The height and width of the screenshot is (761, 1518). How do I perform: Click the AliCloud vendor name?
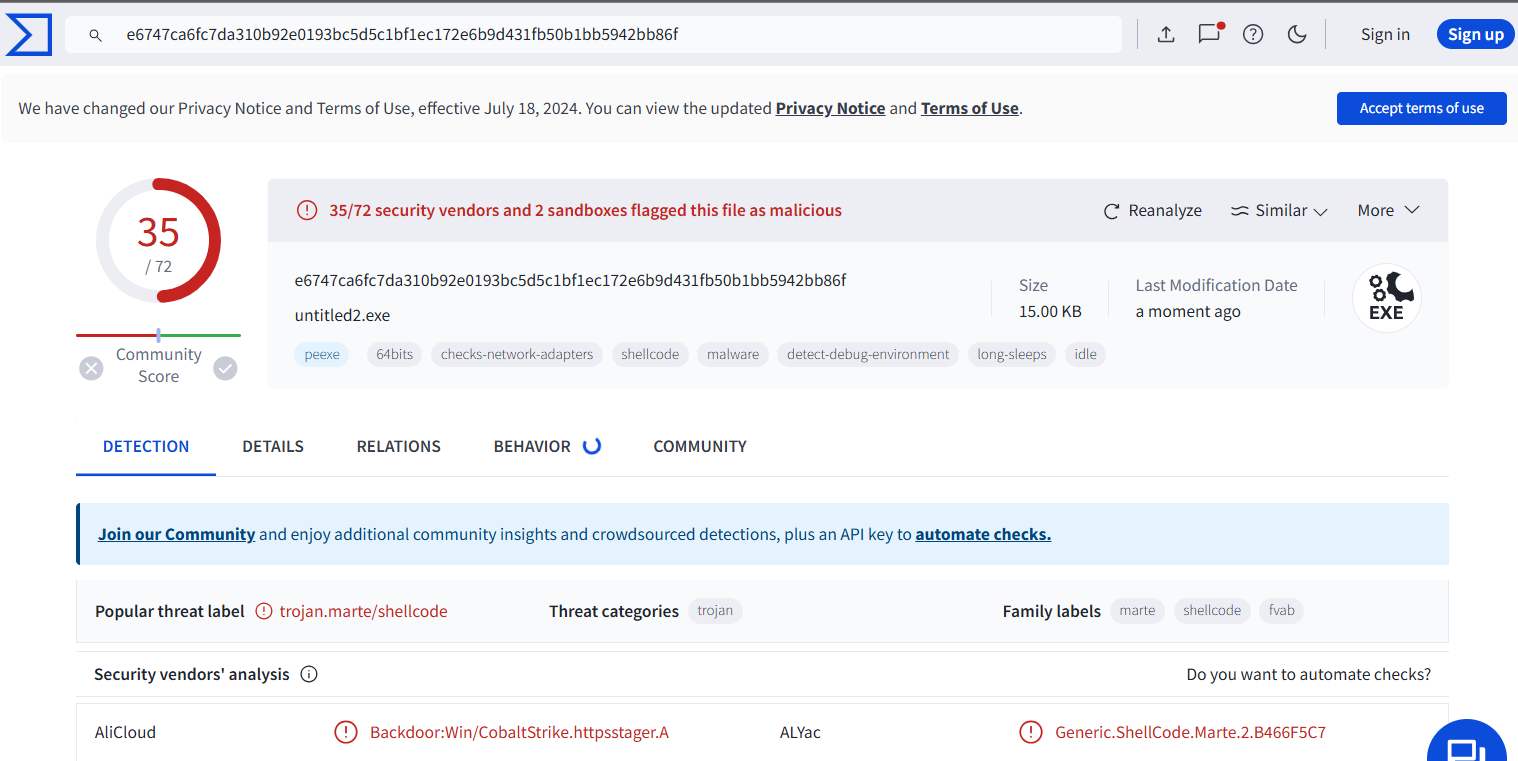(125, 733)
